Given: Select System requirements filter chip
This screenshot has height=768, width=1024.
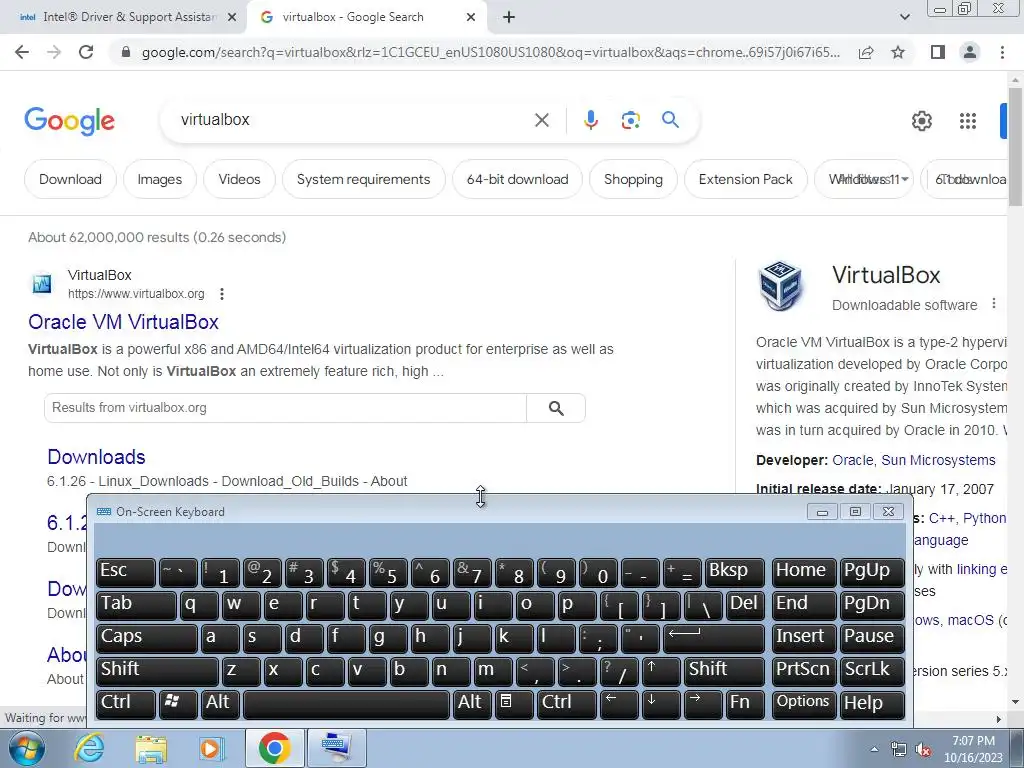Looking at the screenshot, I should click(x=363, y=180).
